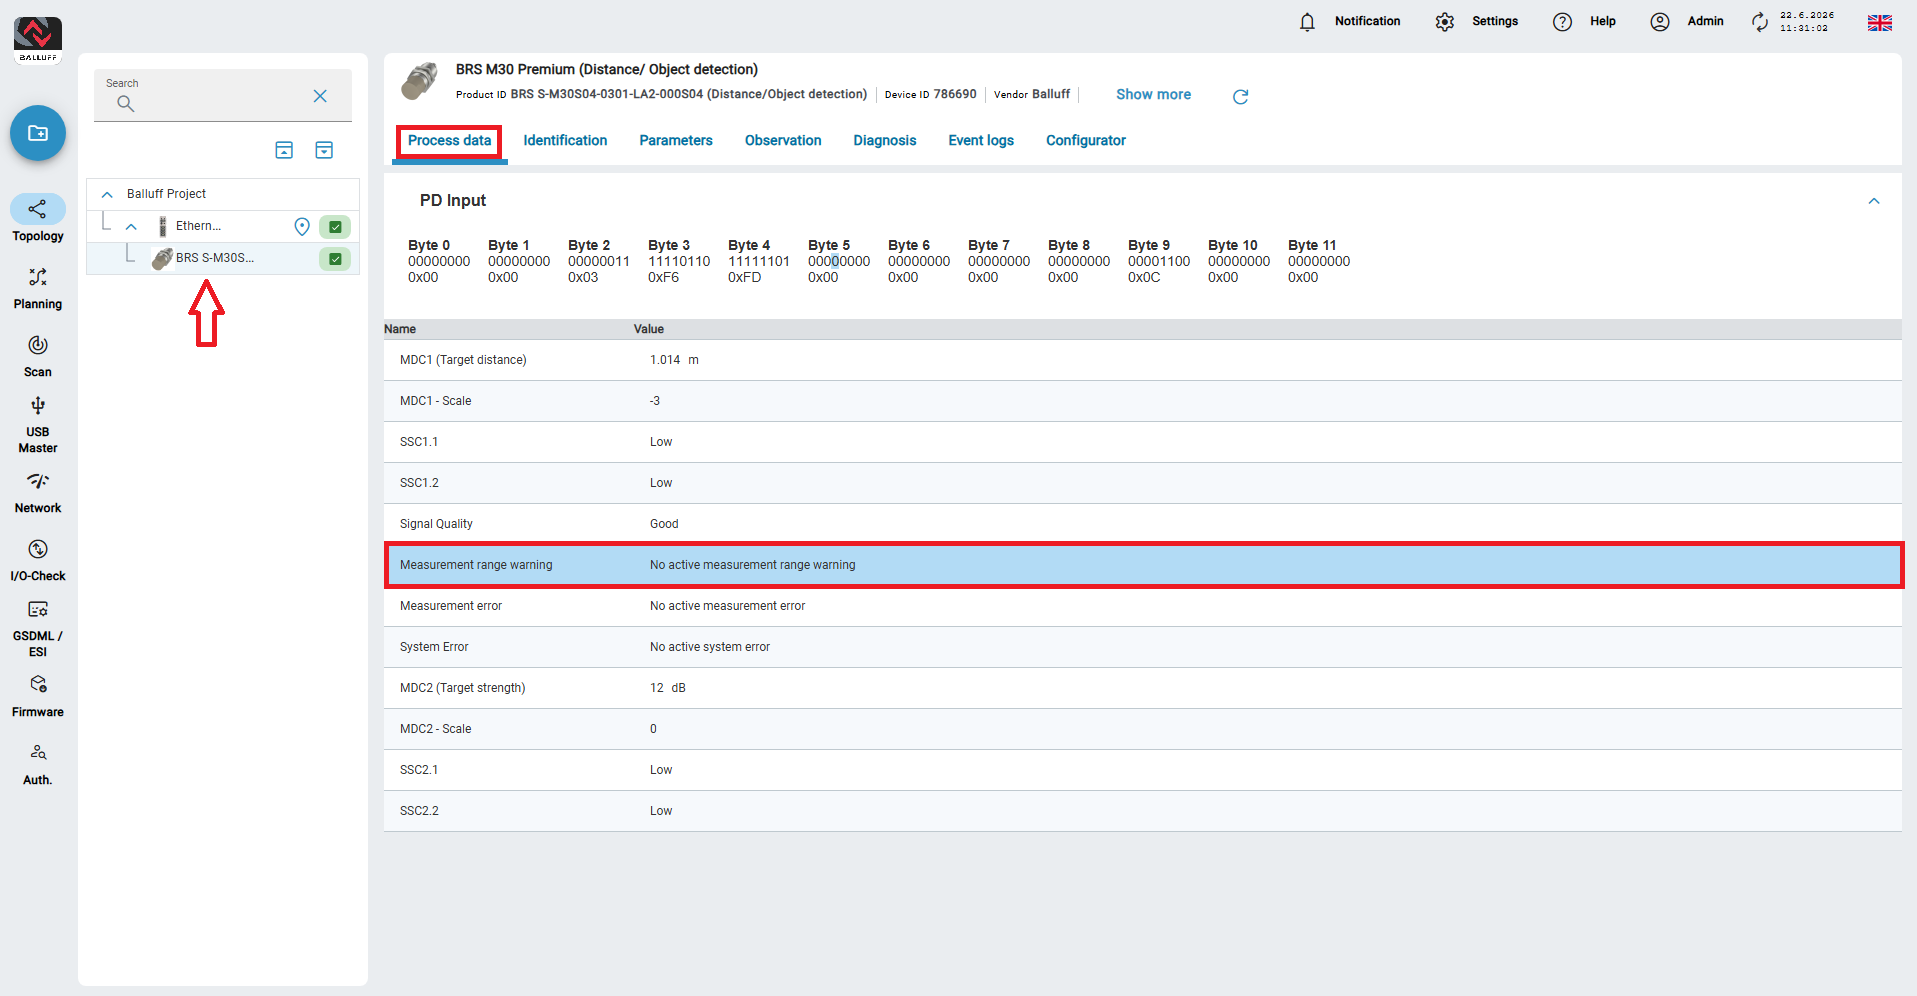The width and height of the screenshot is (1917, 996).
Task: Open the Scan section
Action: pos(38,357)
